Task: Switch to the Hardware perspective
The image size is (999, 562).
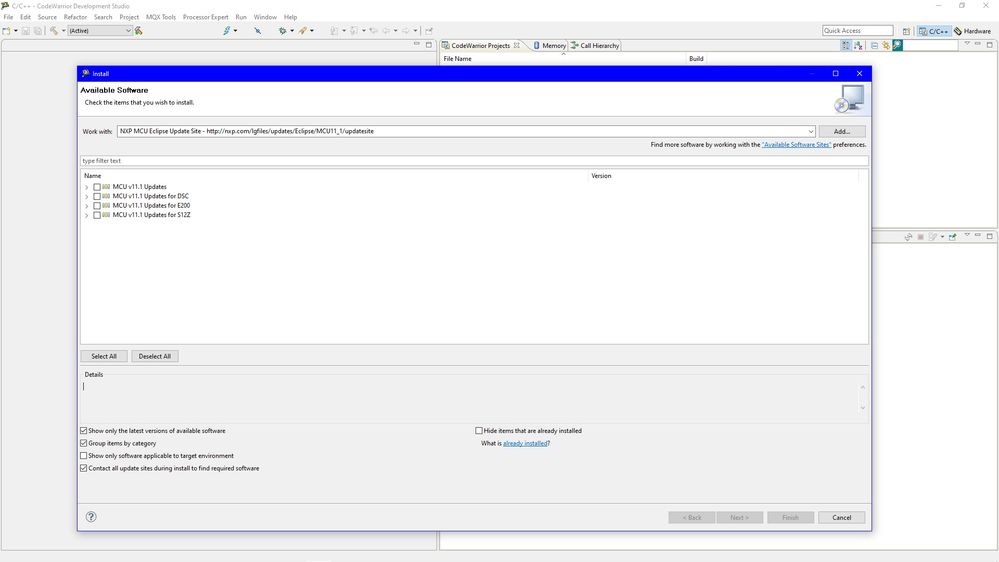Action: coord(972,31)
